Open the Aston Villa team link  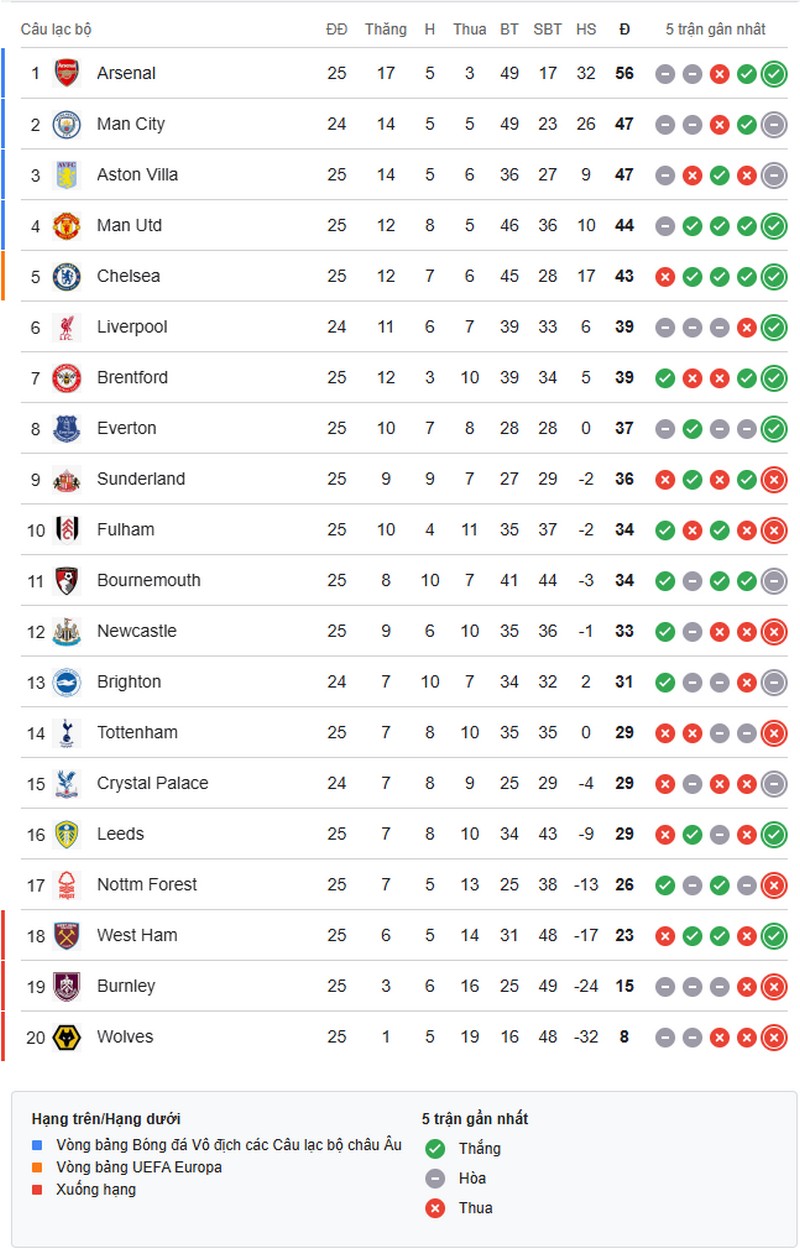click(137, 175)
